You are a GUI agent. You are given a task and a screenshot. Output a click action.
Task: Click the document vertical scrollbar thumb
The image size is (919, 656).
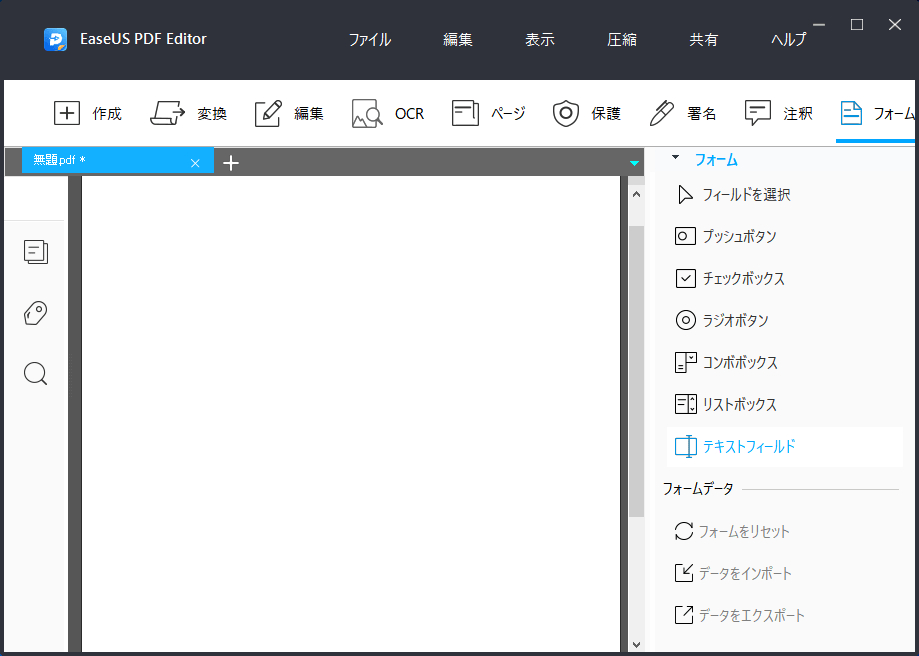pyautogui.click(x=636, y=370)
